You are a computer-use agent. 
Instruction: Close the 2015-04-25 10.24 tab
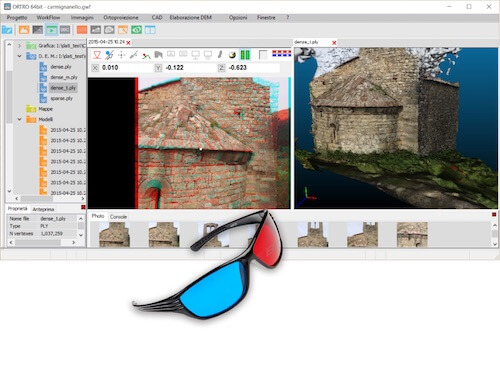[128, 43]
